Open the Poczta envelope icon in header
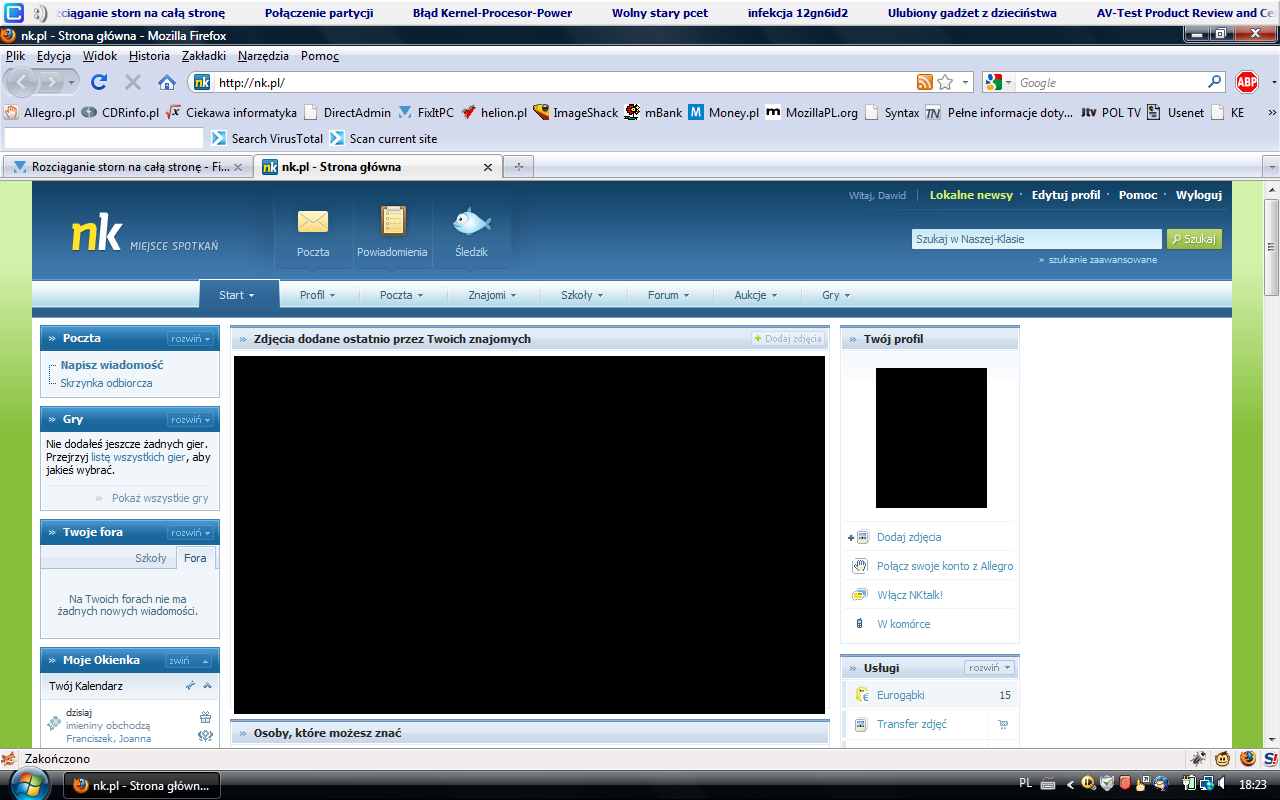Screen dimensions: 1280x800 click(x=313, y=221)
